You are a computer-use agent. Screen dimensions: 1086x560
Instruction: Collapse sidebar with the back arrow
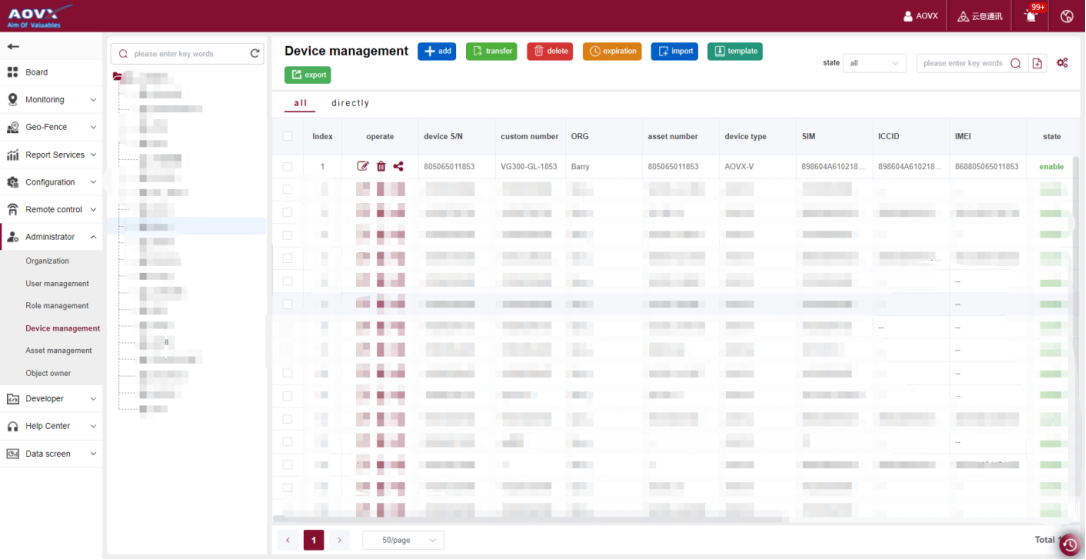13,46
